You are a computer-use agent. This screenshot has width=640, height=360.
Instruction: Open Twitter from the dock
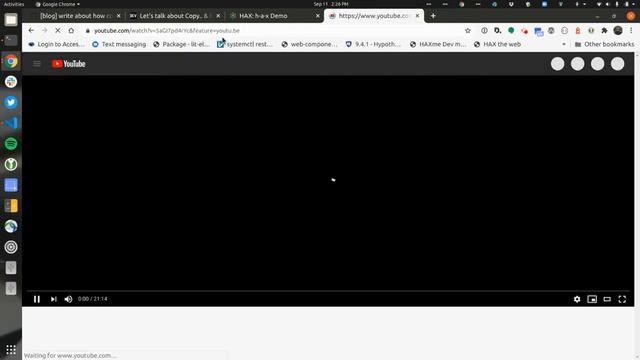pos(11,102)
